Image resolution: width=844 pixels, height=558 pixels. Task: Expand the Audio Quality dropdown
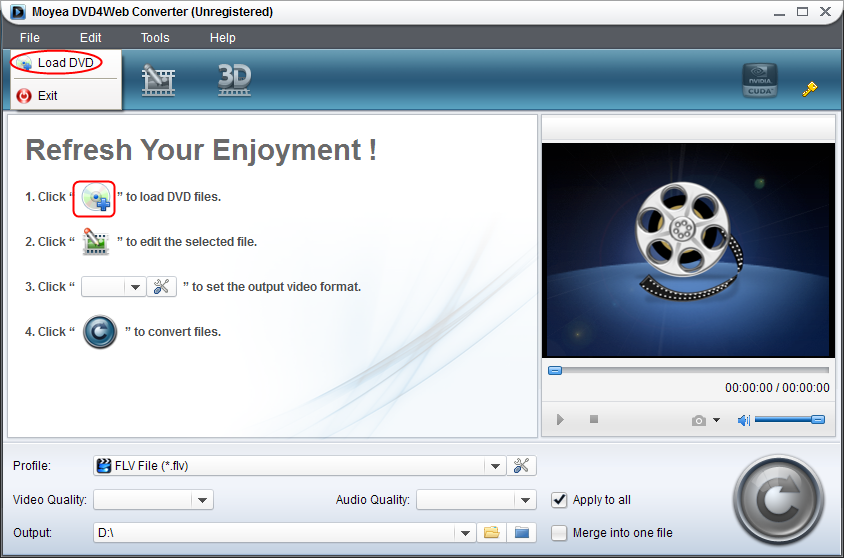click(x=525, y=500)
